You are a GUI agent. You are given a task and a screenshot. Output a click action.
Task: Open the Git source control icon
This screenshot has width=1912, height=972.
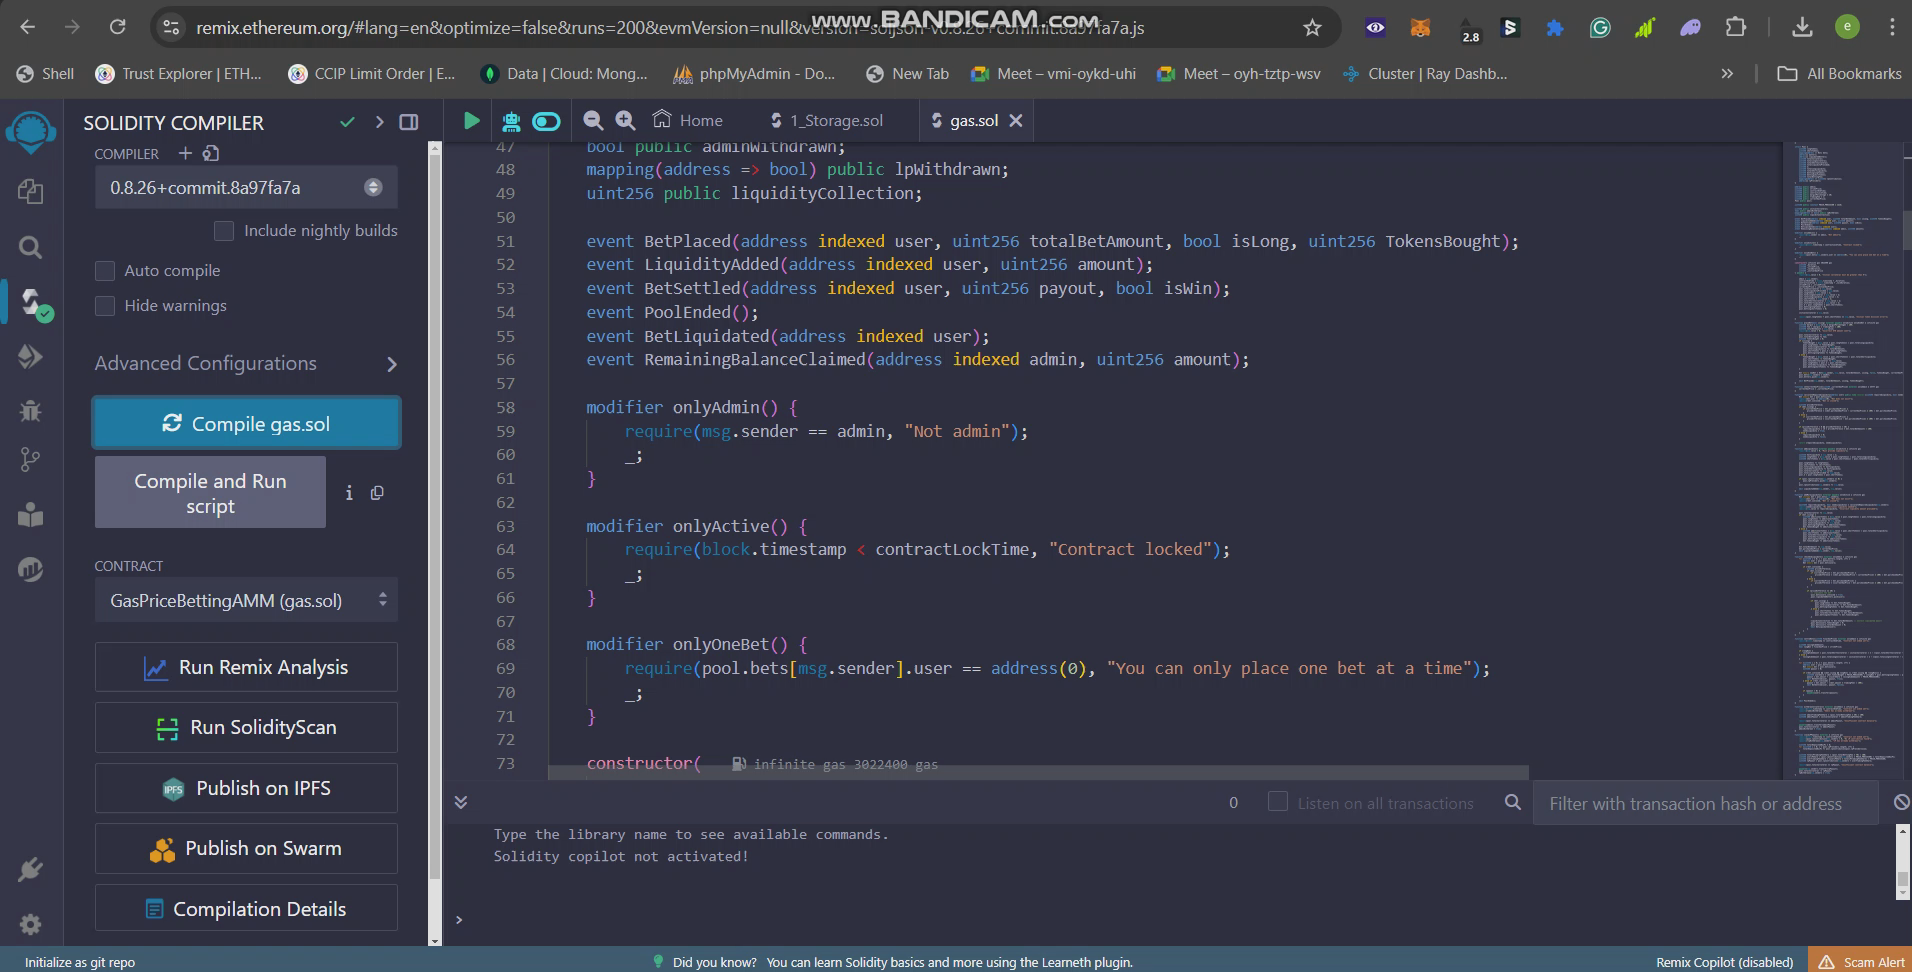click(30, 460)
